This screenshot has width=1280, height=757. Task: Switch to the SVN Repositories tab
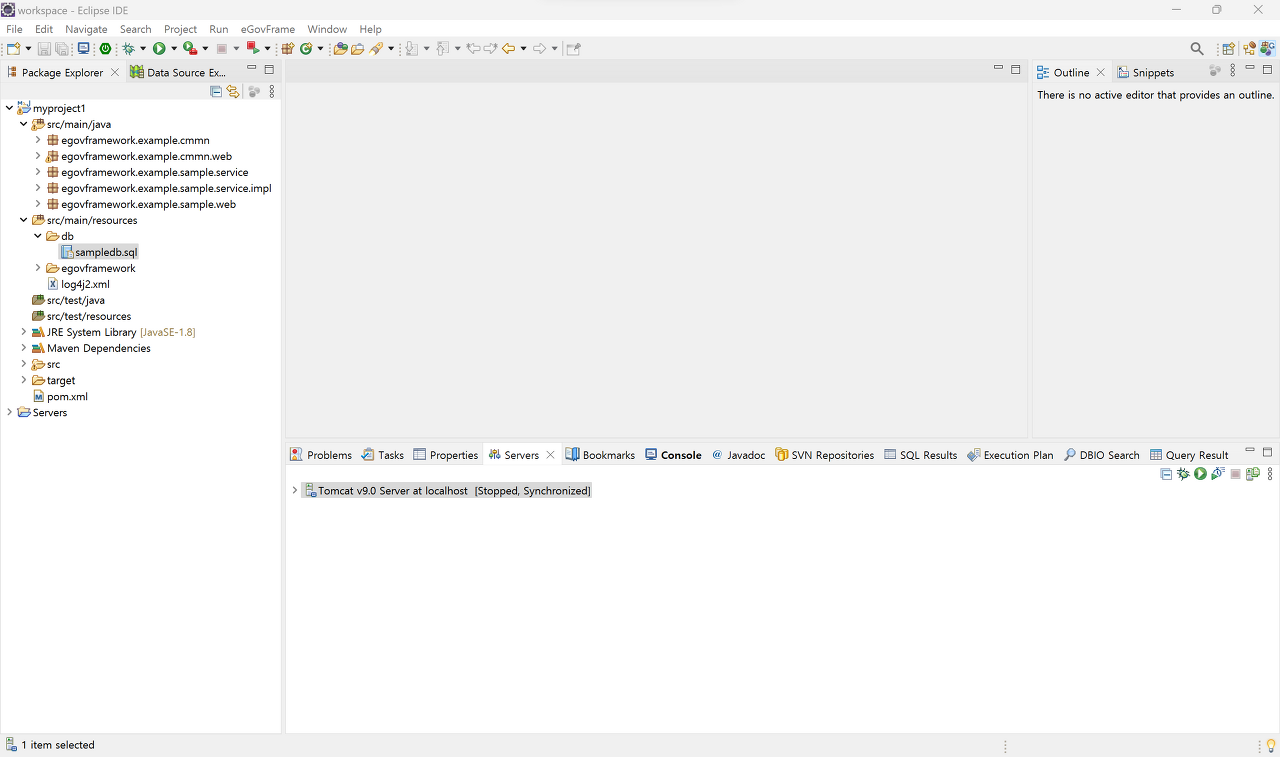pyautogui.click(x=824, y=455)
